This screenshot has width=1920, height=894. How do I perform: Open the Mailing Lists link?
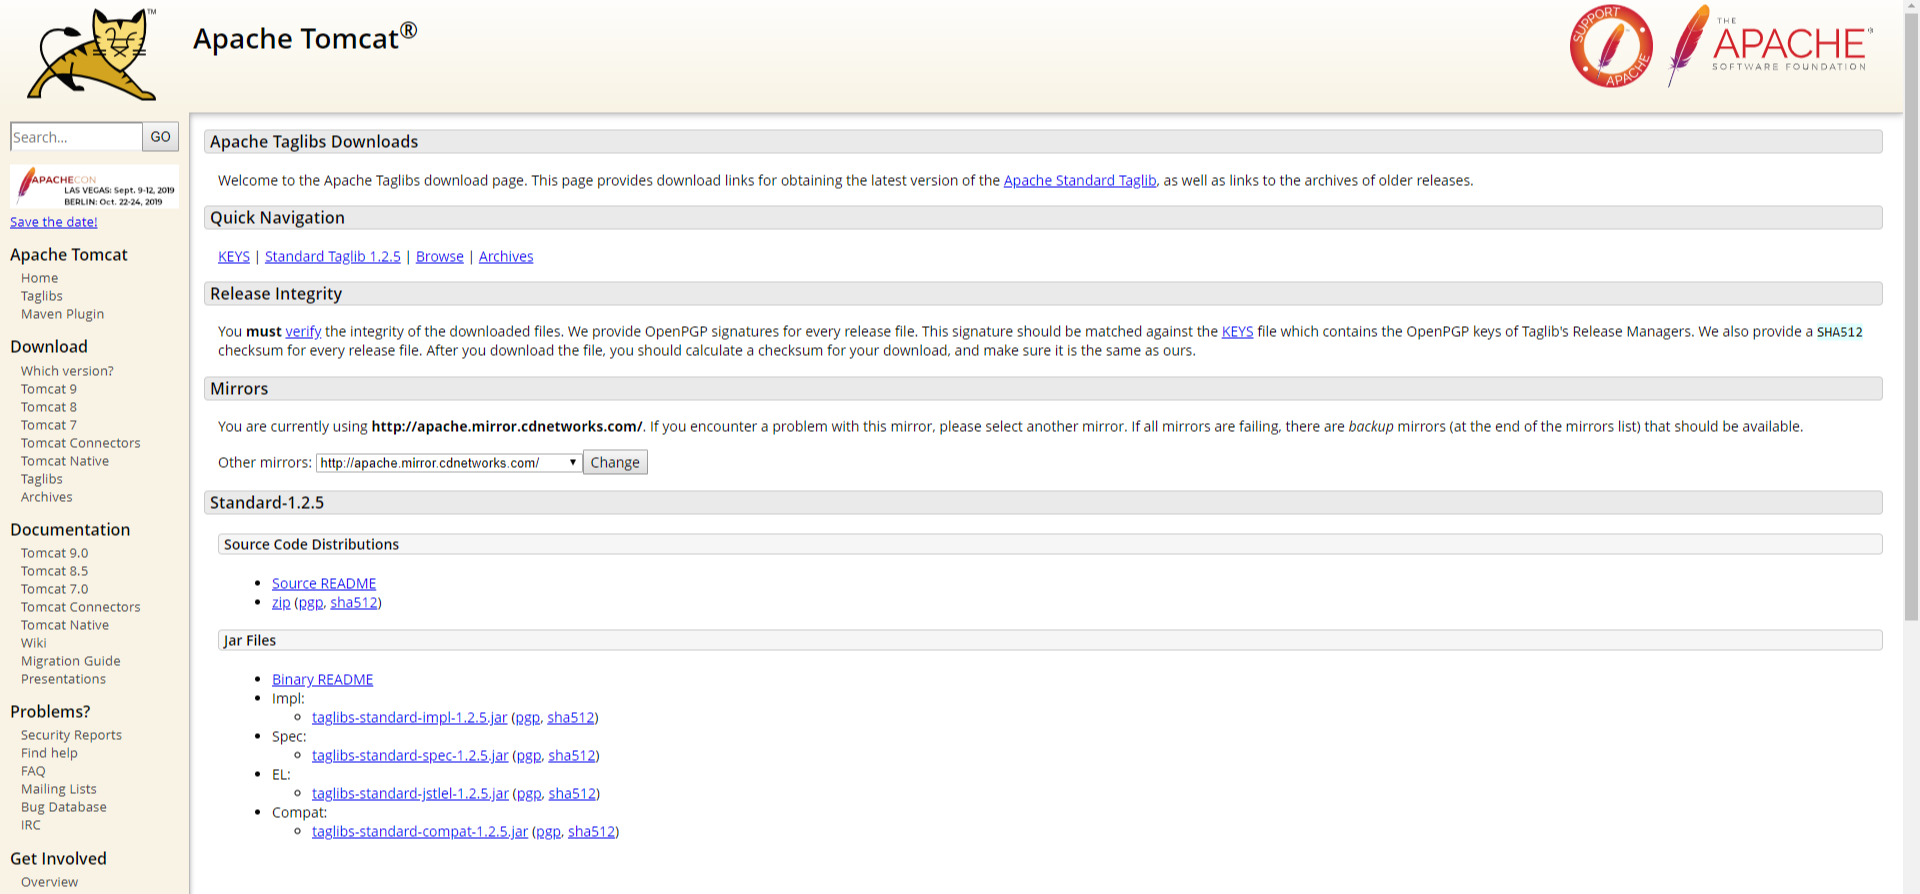click(x=59, y=789)
